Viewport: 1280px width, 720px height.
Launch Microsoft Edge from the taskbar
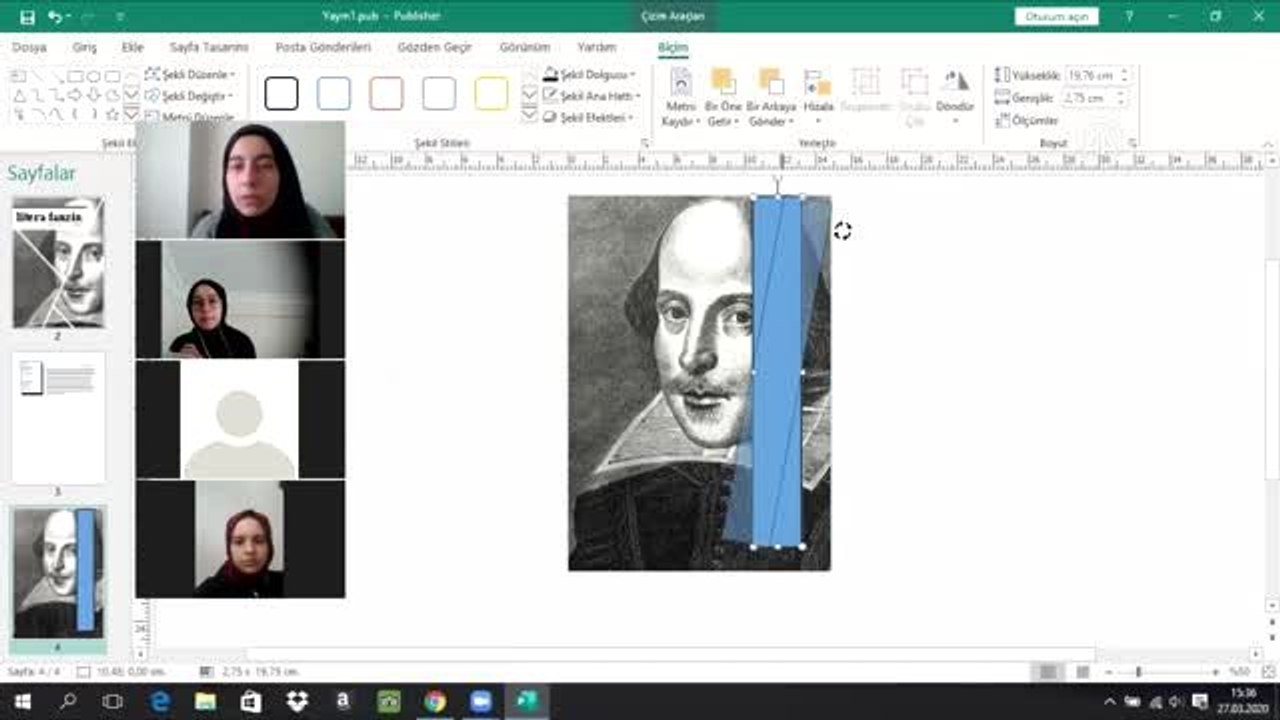click(x=160, y=701)
